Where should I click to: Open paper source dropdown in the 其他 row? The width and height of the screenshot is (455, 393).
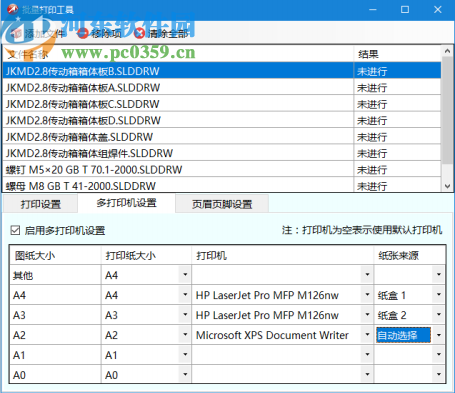[x=439, y=275]
